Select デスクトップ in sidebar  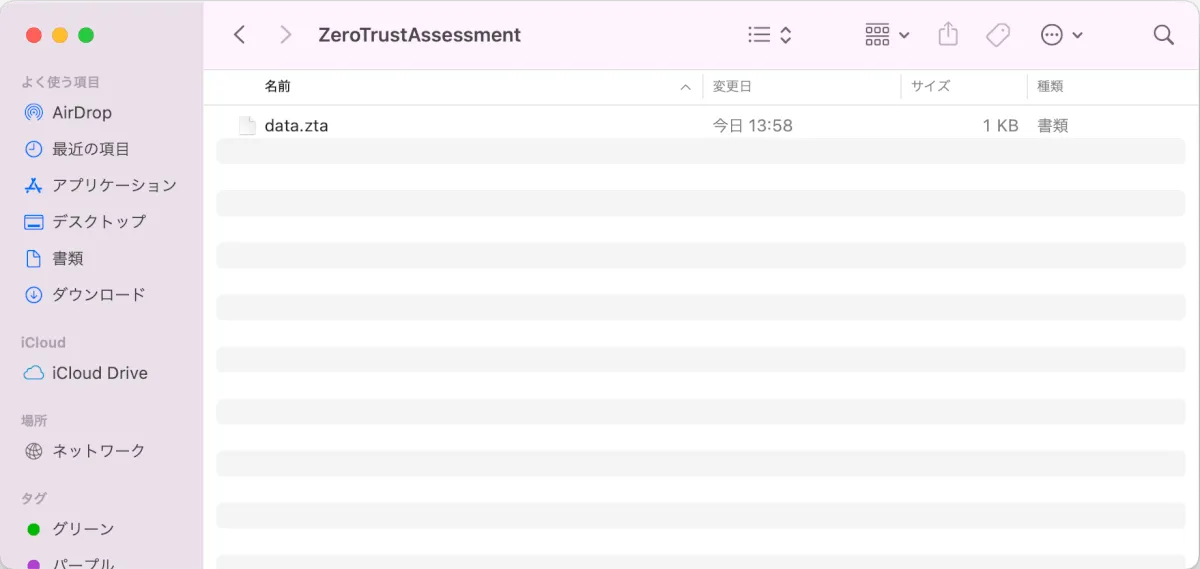pyautogui.click(x=98, y=221)
